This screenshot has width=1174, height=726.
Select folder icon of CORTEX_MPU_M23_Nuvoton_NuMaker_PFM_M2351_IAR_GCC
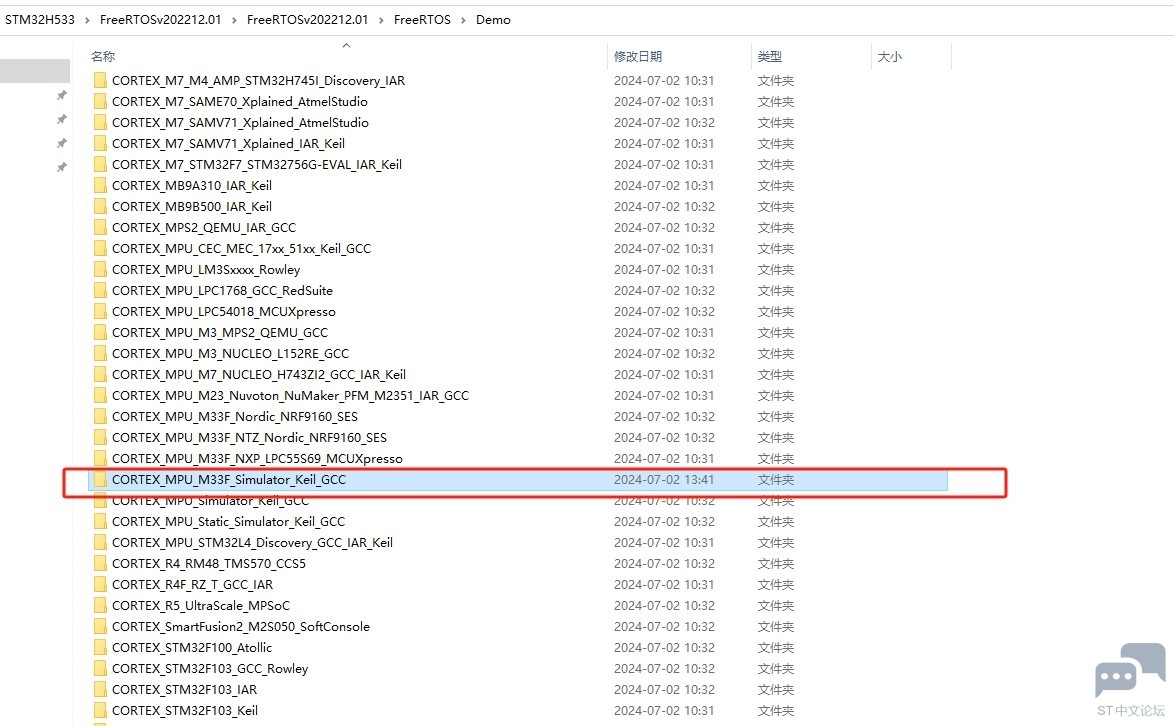coord(100,395)
